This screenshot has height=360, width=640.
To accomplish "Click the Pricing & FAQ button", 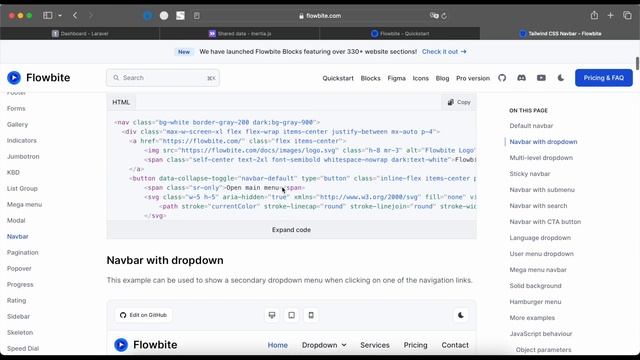I will point(604,78).
